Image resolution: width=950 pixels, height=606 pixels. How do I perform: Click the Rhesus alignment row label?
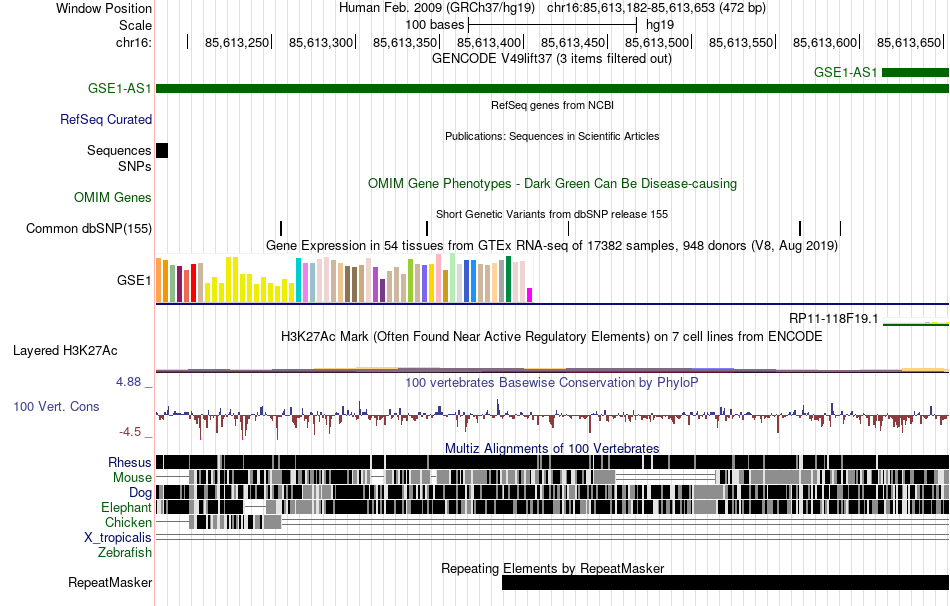(130, 463)
